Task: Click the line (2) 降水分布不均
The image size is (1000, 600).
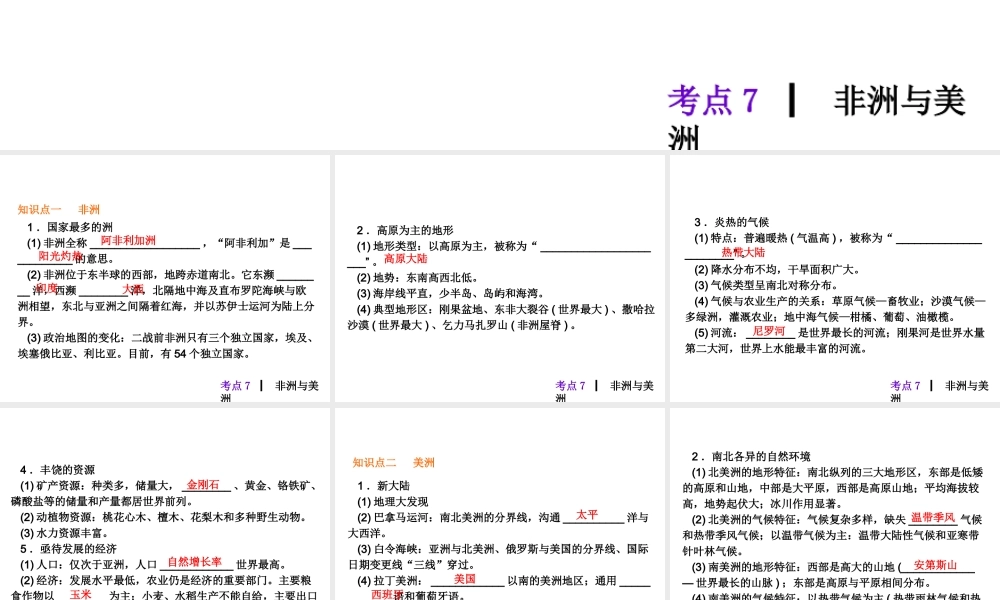Action: (776, 269)
